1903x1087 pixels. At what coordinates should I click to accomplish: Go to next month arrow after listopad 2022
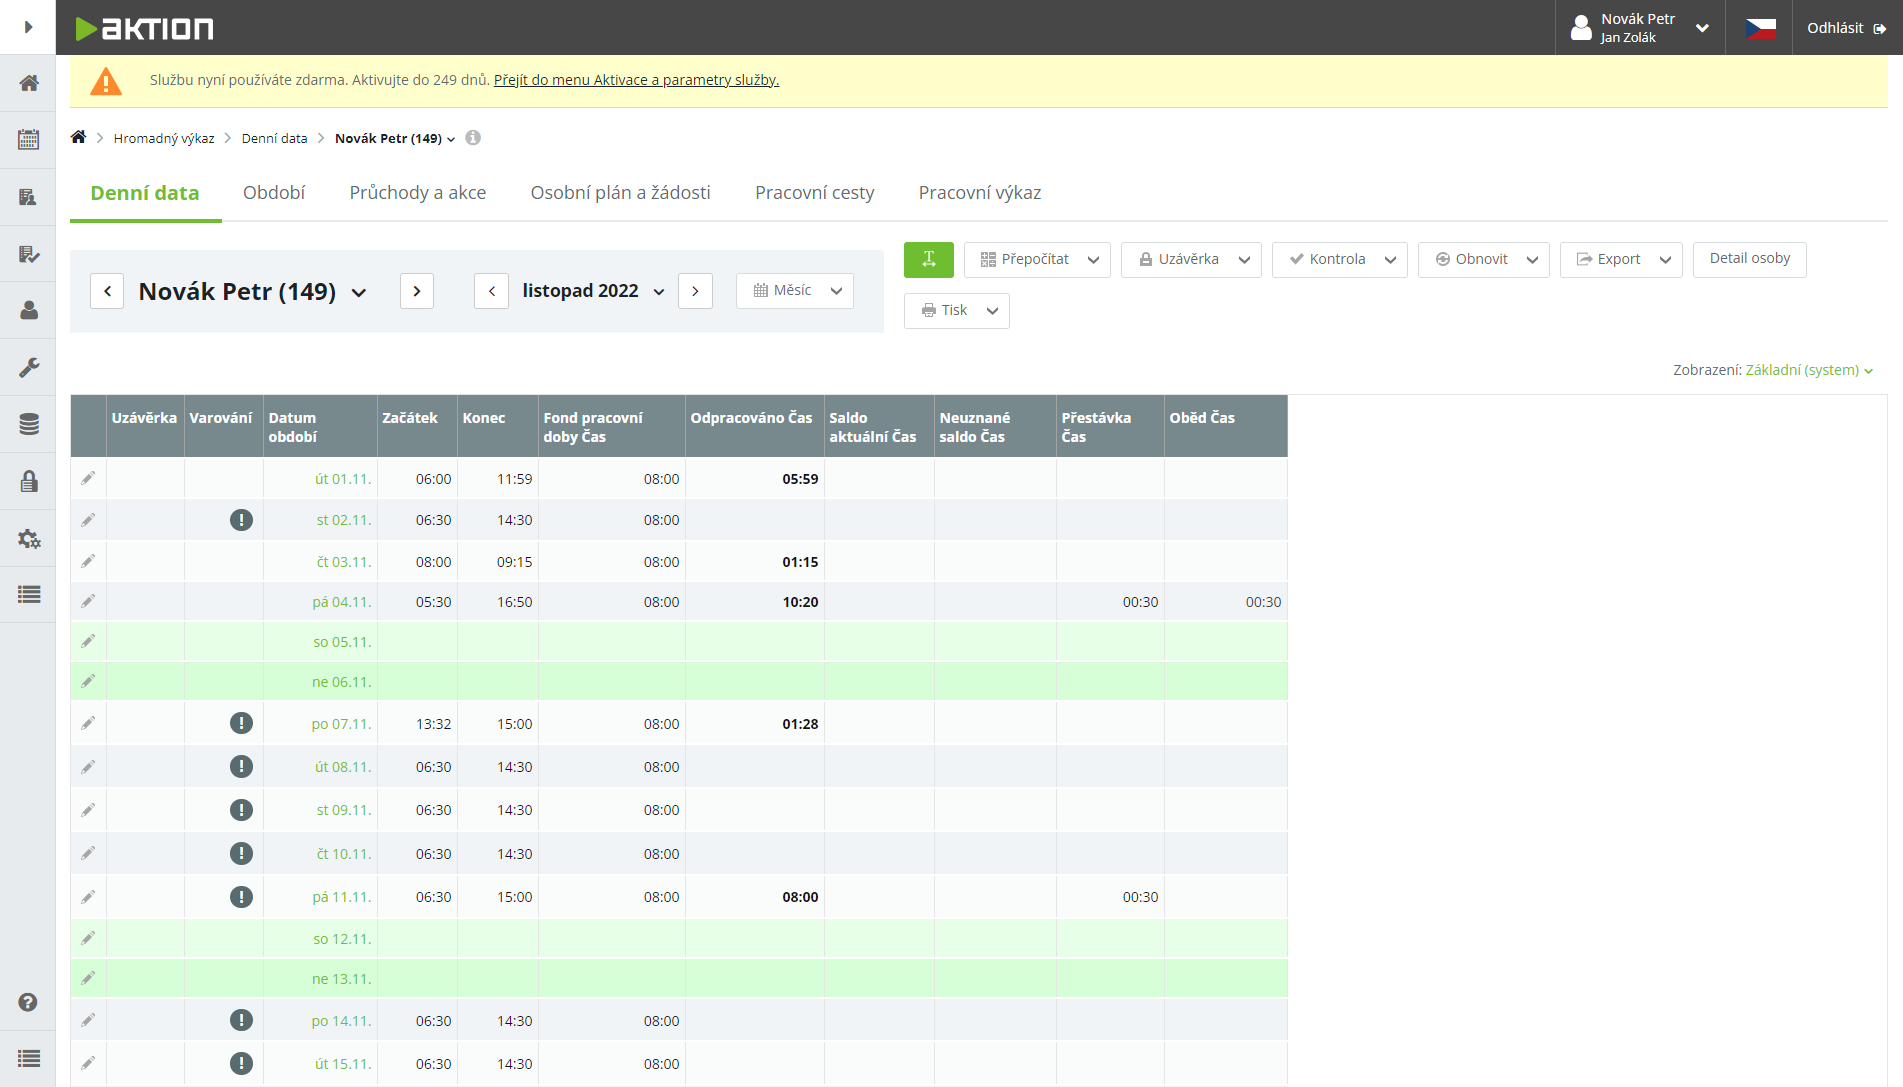click(x=695, y=291)
